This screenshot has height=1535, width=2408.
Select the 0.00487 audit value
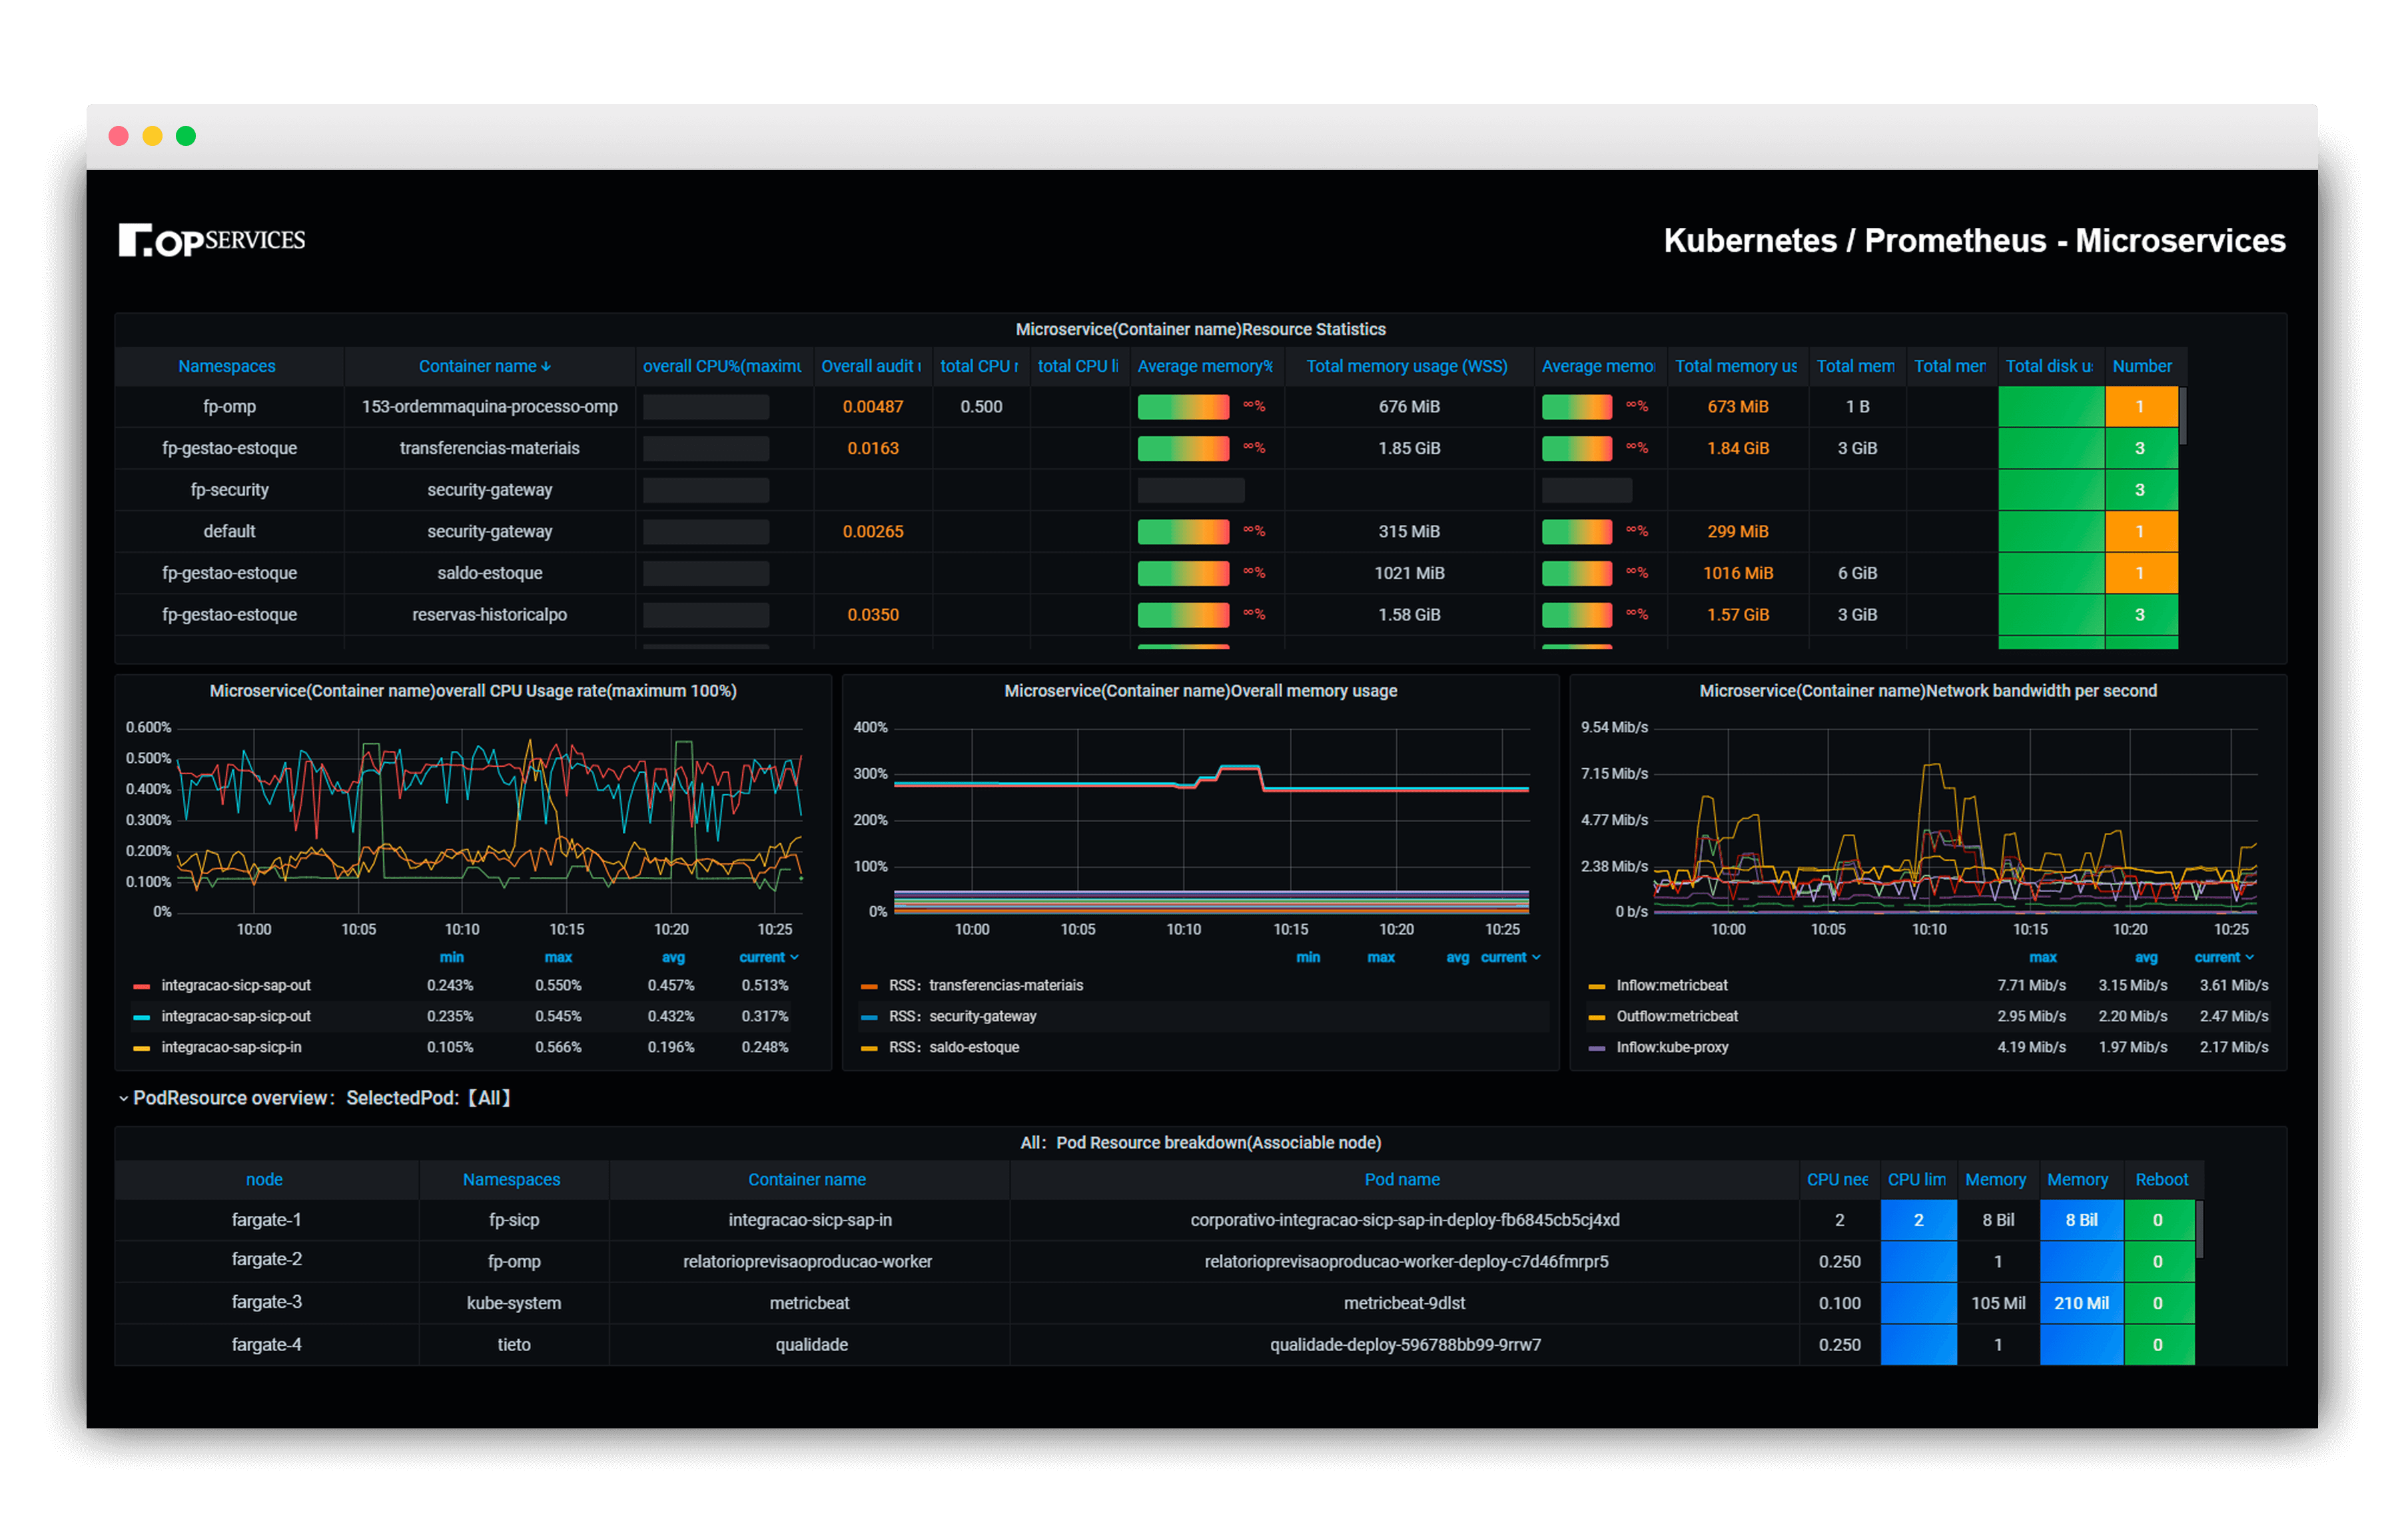872,407
